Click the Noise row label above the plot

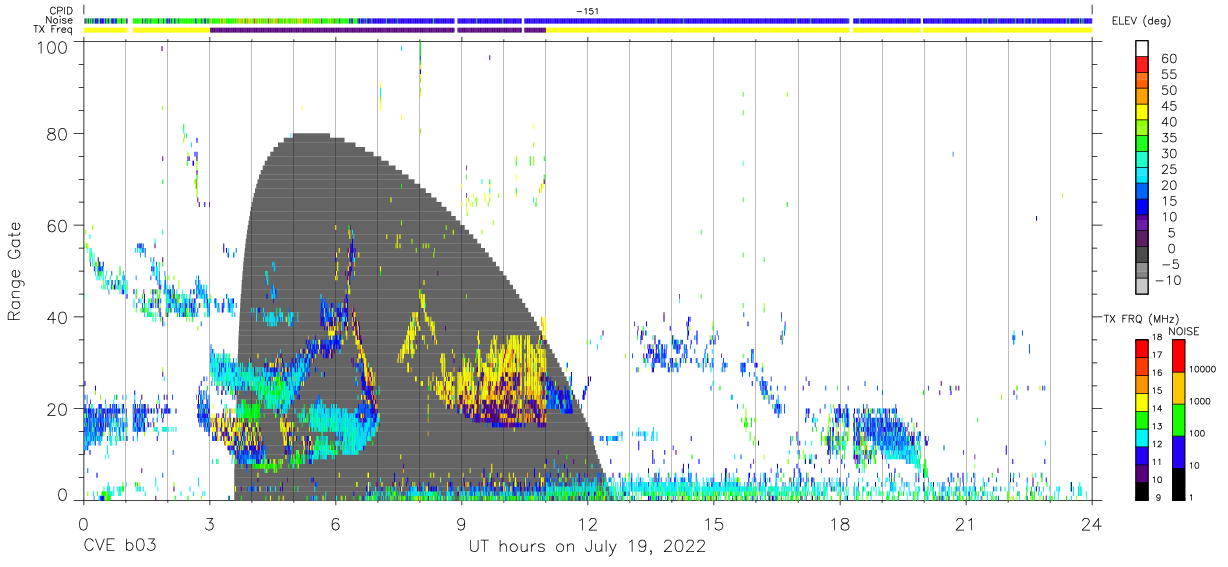[59, 20]
